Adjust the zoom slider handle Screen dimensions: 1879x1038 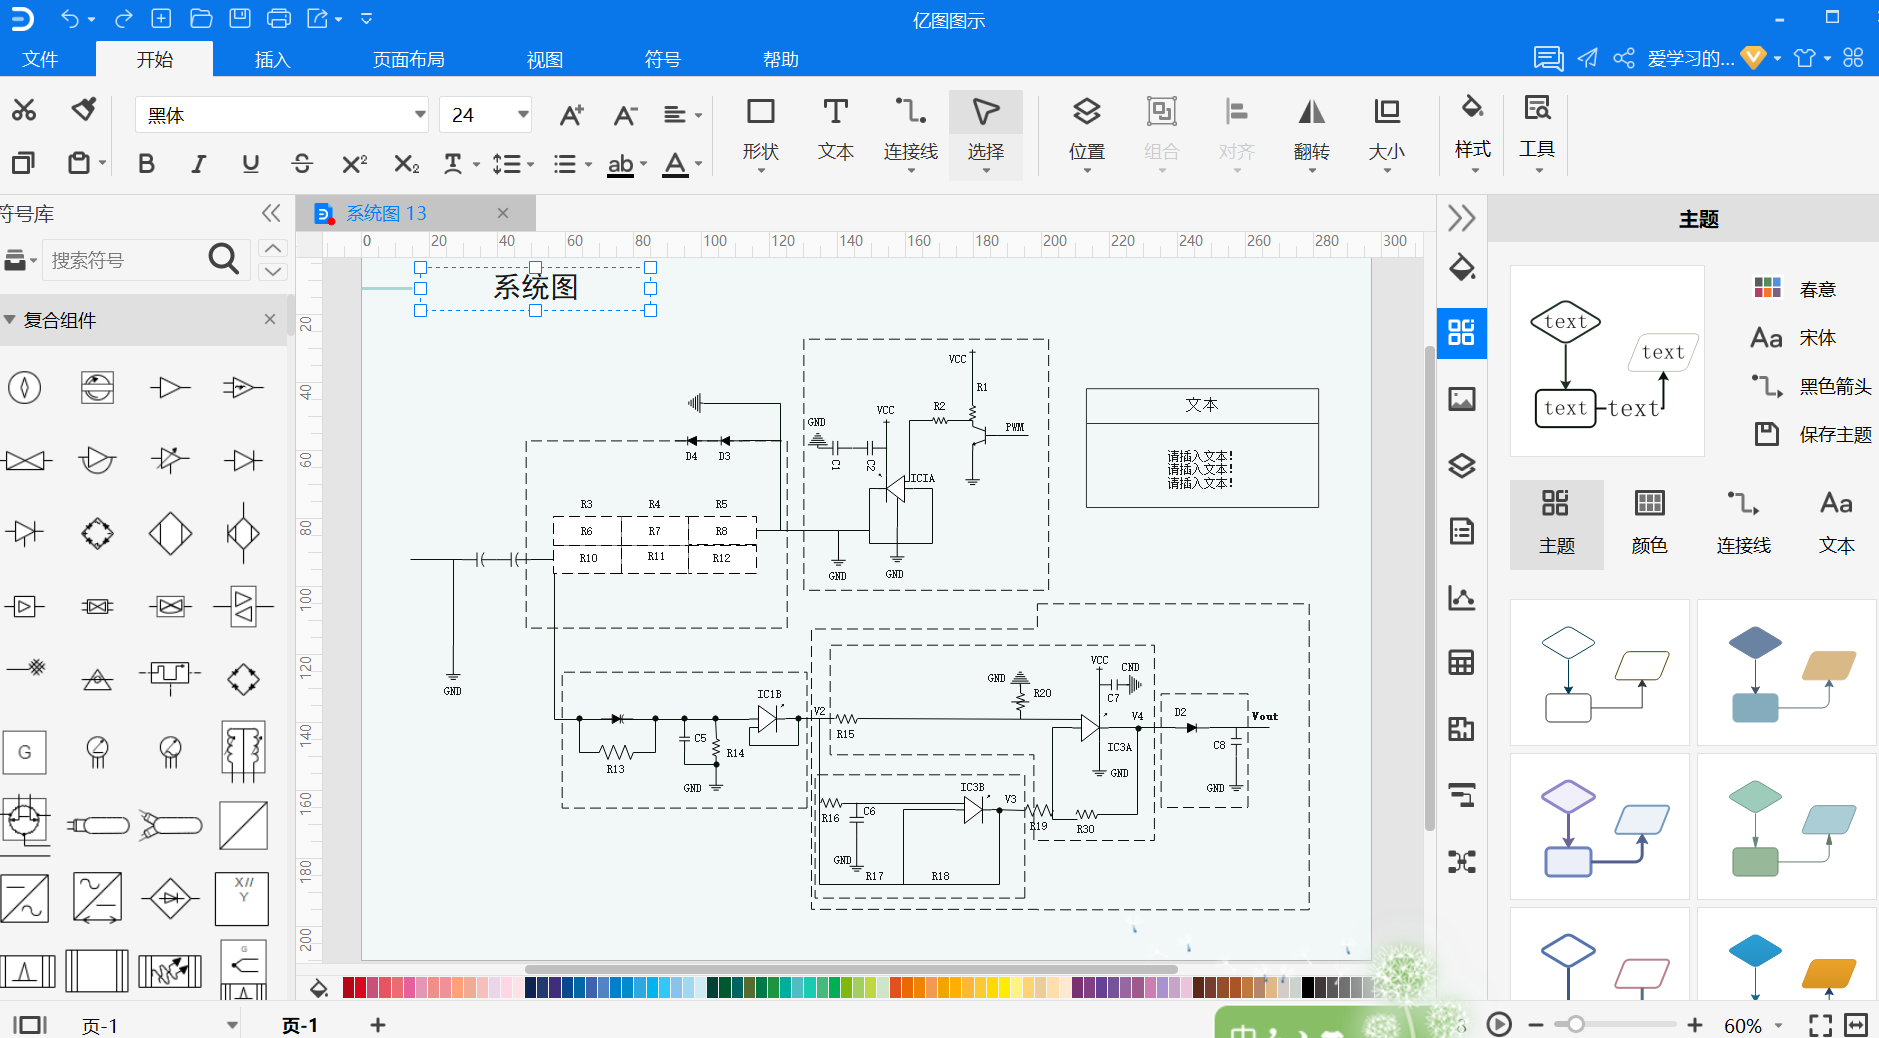[x=1575, y=1025]
